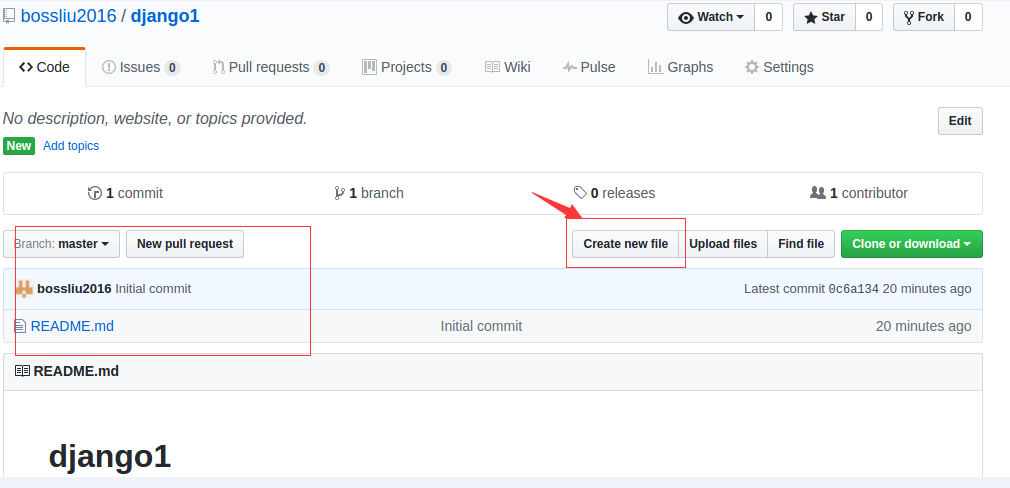Image resolution: width=1010 pixels, height=488 pixels.
Task: Click the branch icon beside 1 branch
Action: [x=340, y=193]
